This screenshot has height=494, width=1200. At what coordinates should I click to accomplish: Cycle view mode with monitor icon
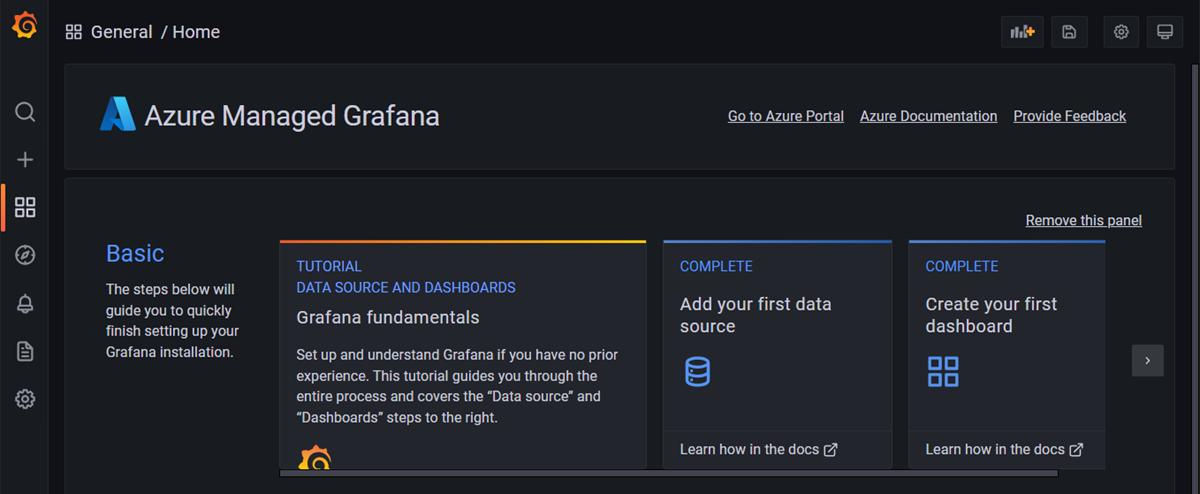[1164, 32]
